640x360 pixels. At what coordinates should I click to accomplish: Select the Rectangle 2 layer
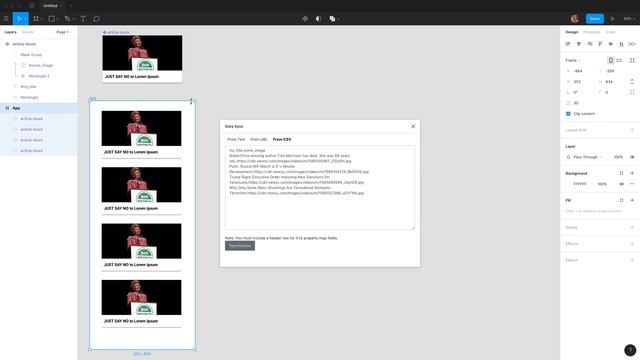(x=38, y=76)
